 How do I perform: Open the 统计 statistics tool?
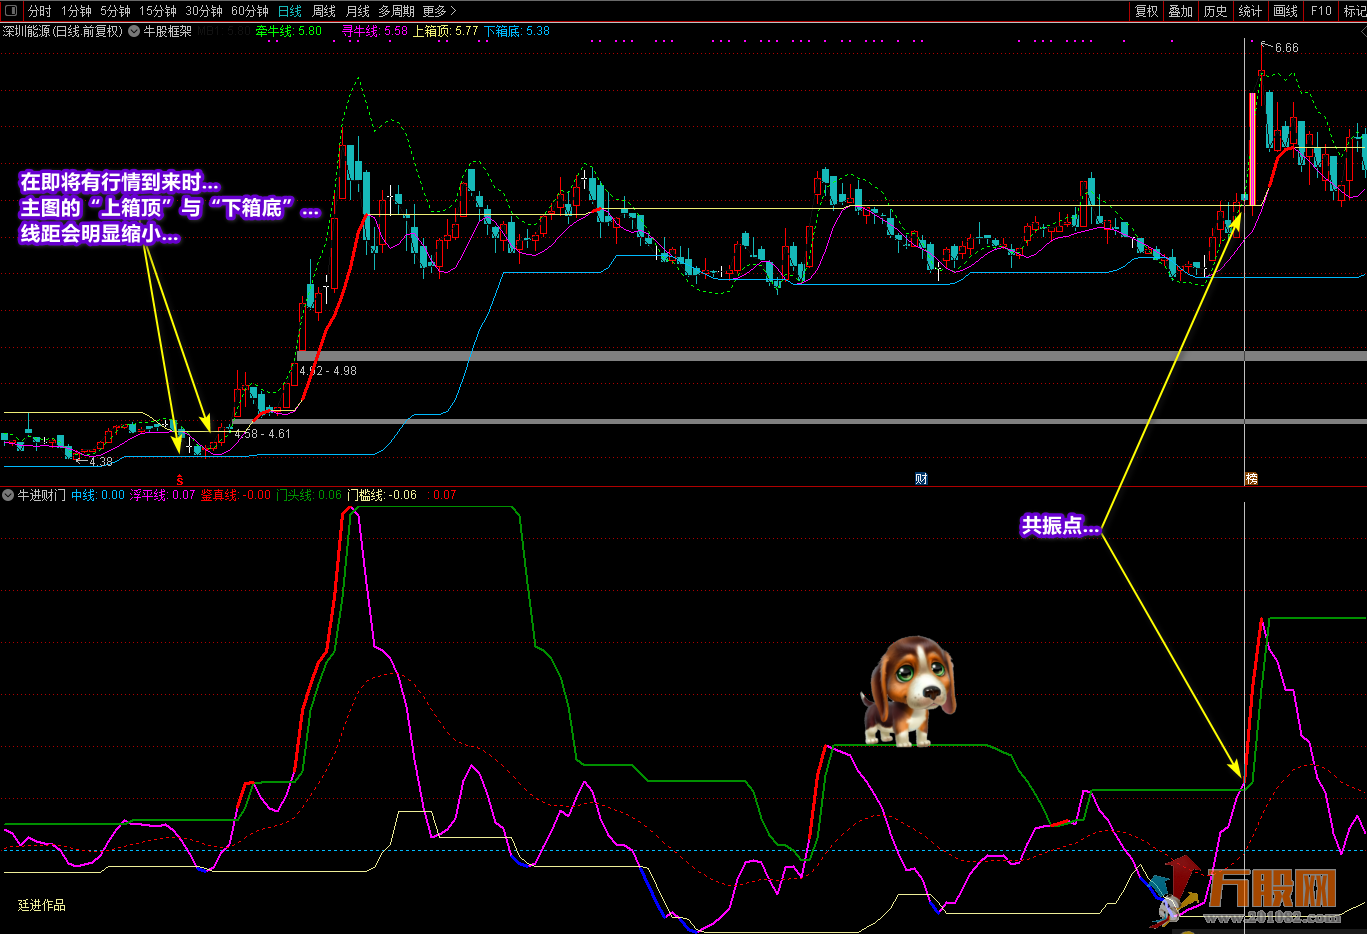[1250, 11]
